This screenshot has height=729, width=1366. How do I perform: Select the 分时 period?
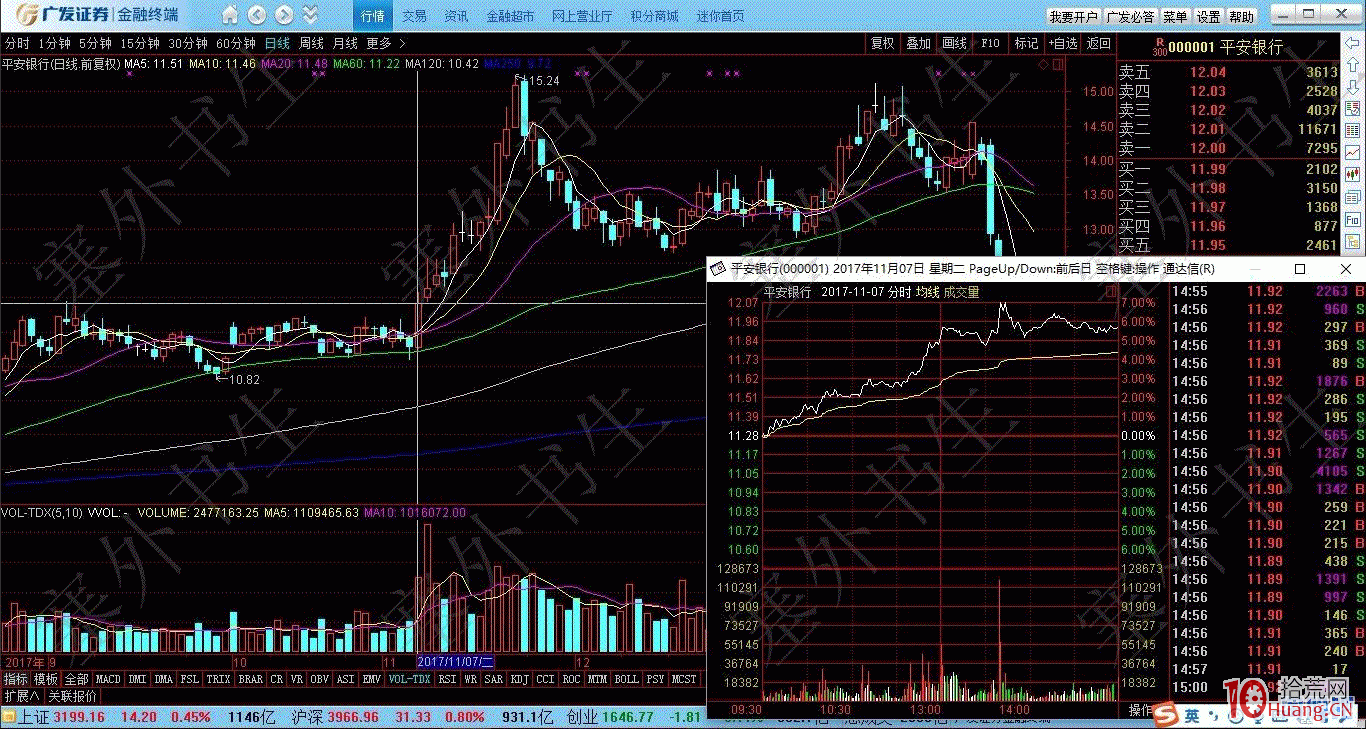click(x=16, y=43)
